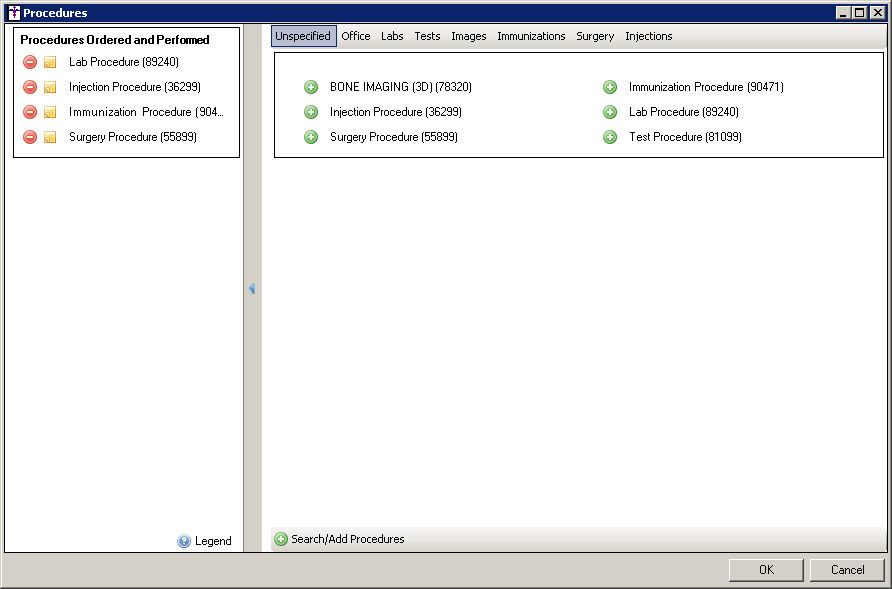
Task: Remove Surgery Procedure (55899) with red minus icon
Action: [30, 137]
